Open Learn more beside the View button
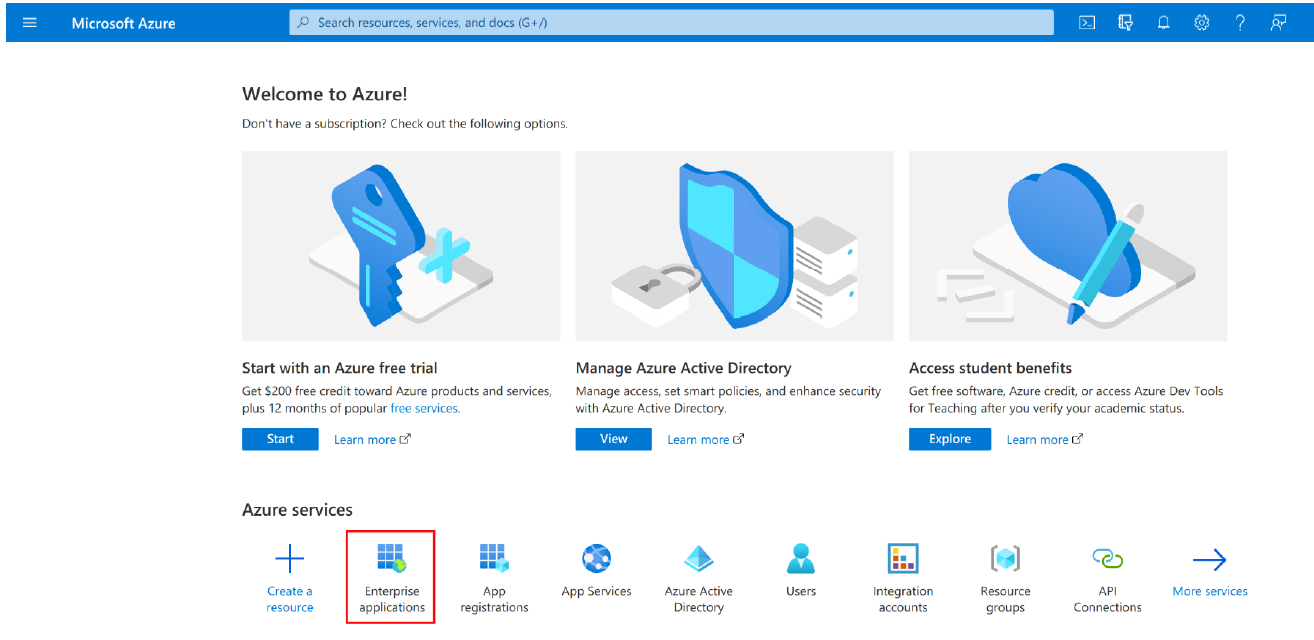Screen dimensions: 1314x640 point(705,440)
